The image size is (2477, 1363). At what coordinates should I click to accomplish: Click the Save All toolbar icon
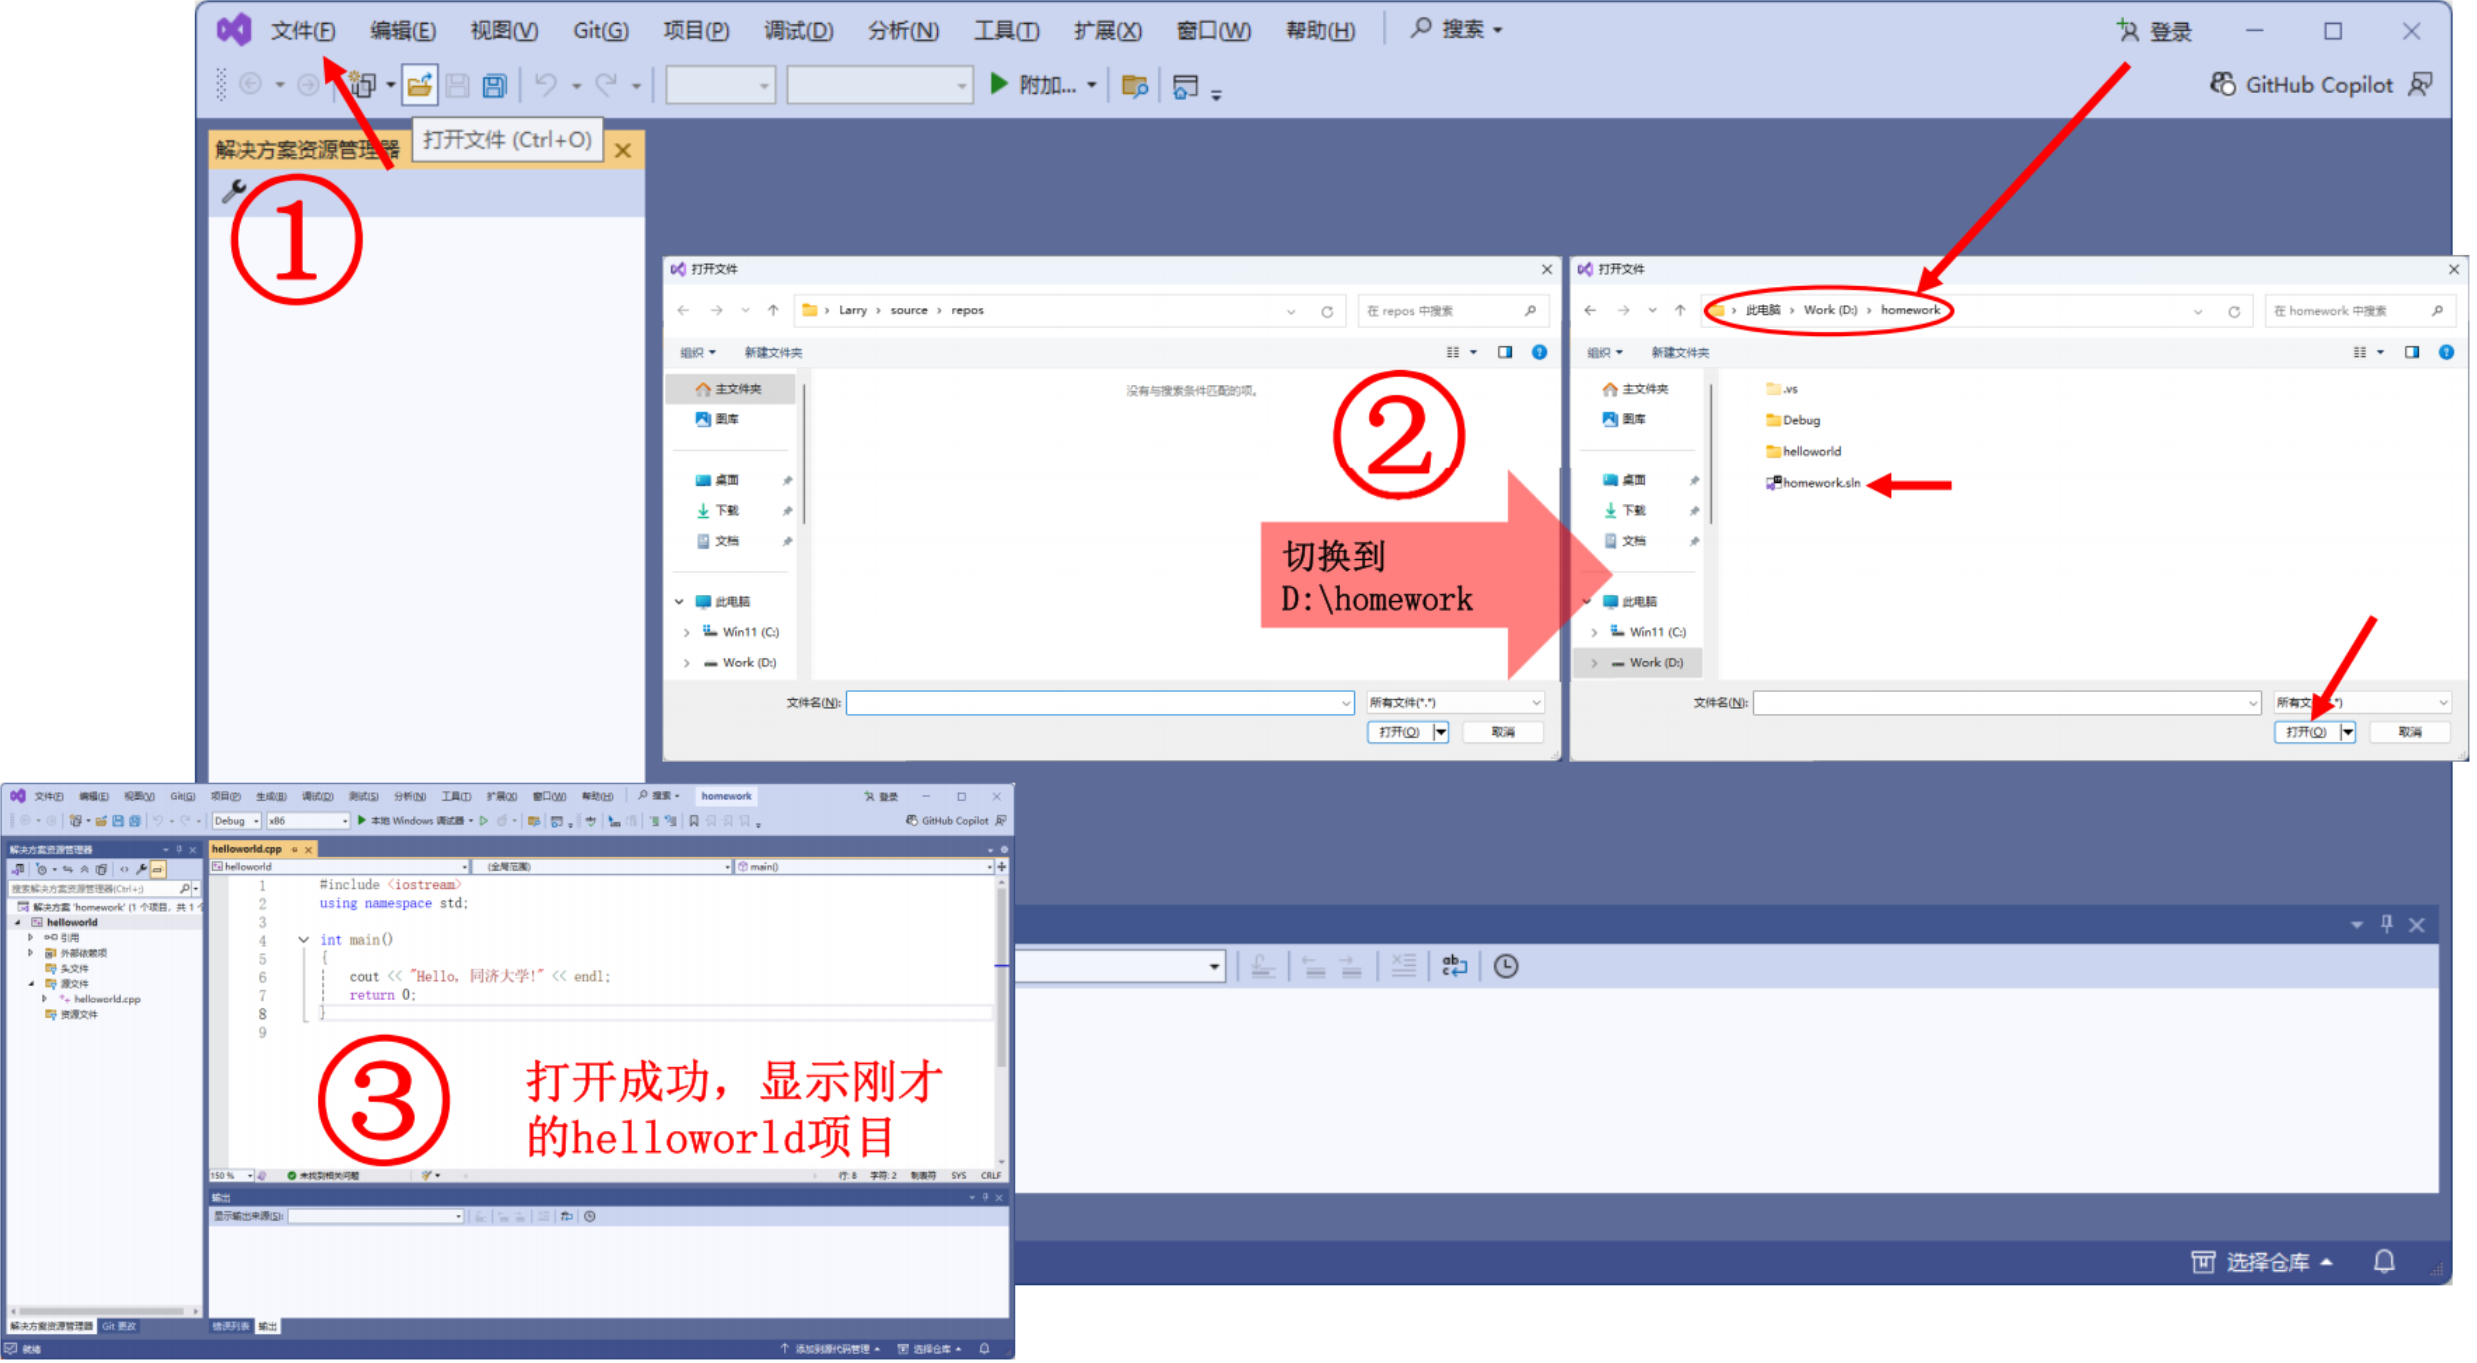[x=494, y=86]
